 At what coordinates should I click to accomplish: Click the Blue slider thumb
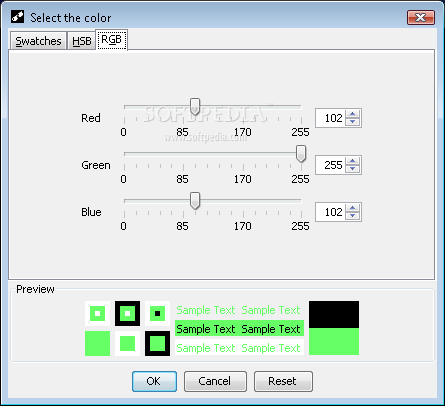195,201
